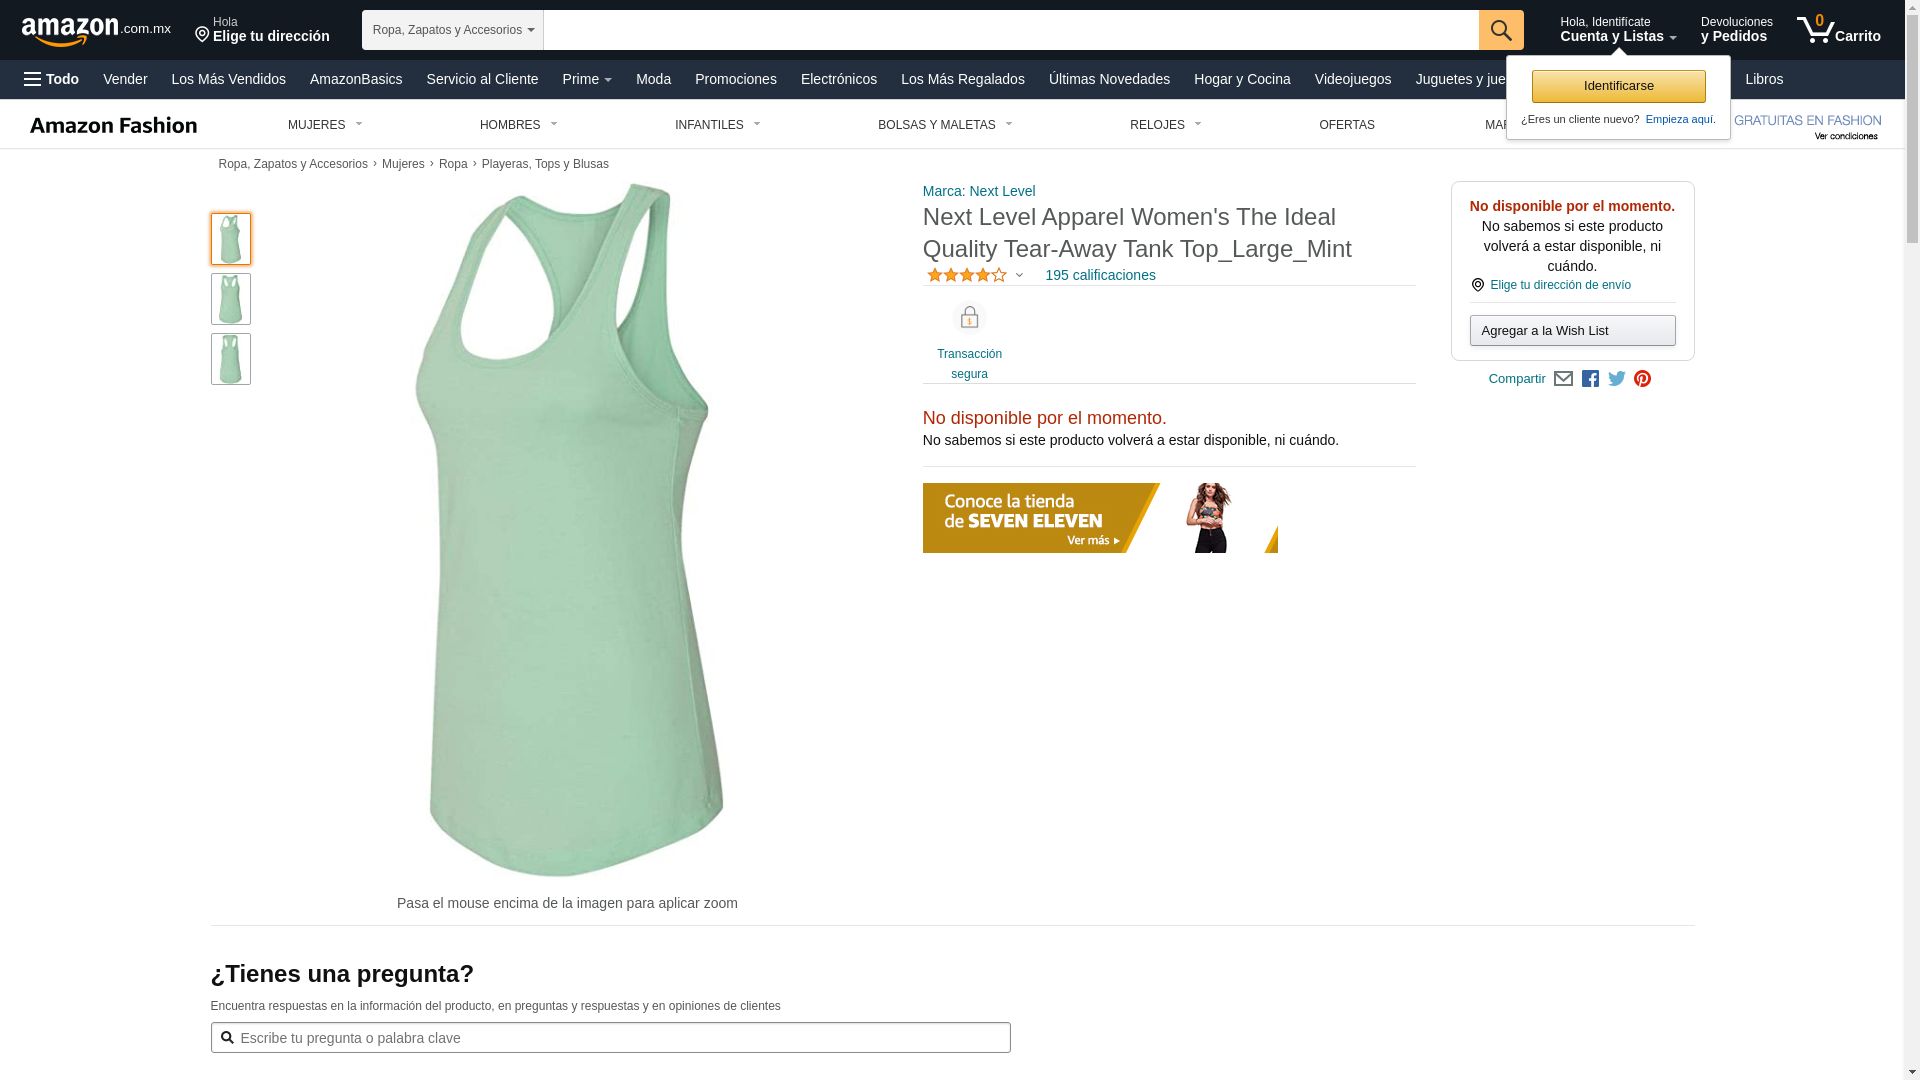Expand the star ratings breakdown chevron
Screen dimensions: 1920x1080
pyautogui.click(x=1019, y=275)
